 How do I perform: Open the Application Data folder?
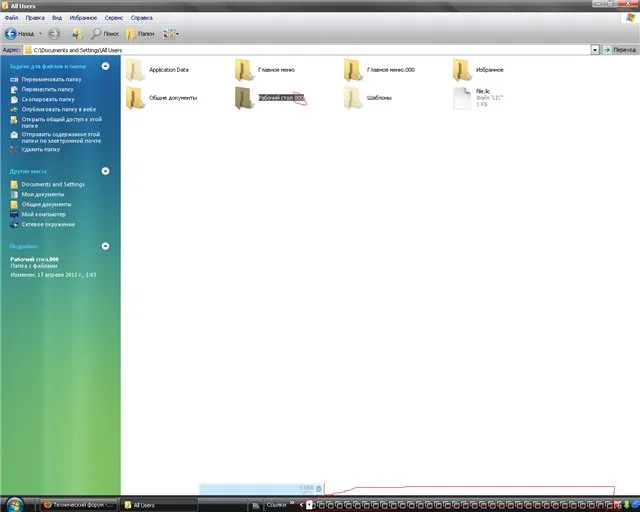[x=135, y=70]
